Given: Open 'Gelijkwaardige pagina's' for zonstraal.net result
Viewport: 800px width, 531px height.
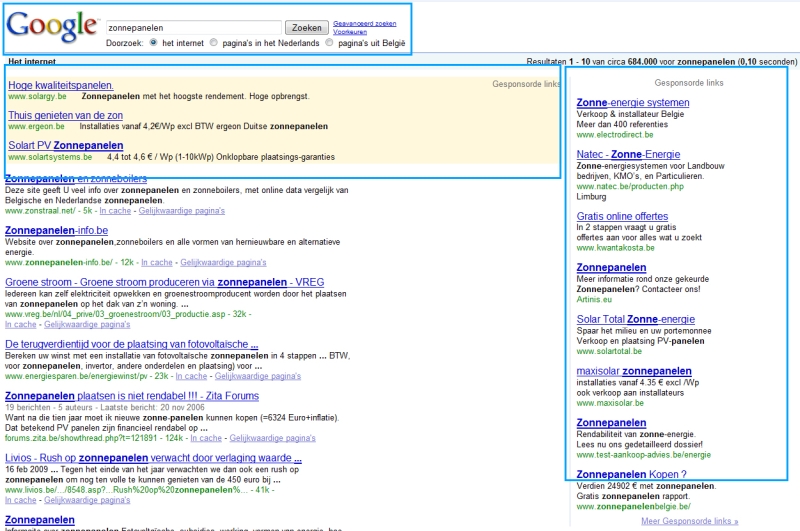Looking at the screenshot, I should (x=182, y=211).
